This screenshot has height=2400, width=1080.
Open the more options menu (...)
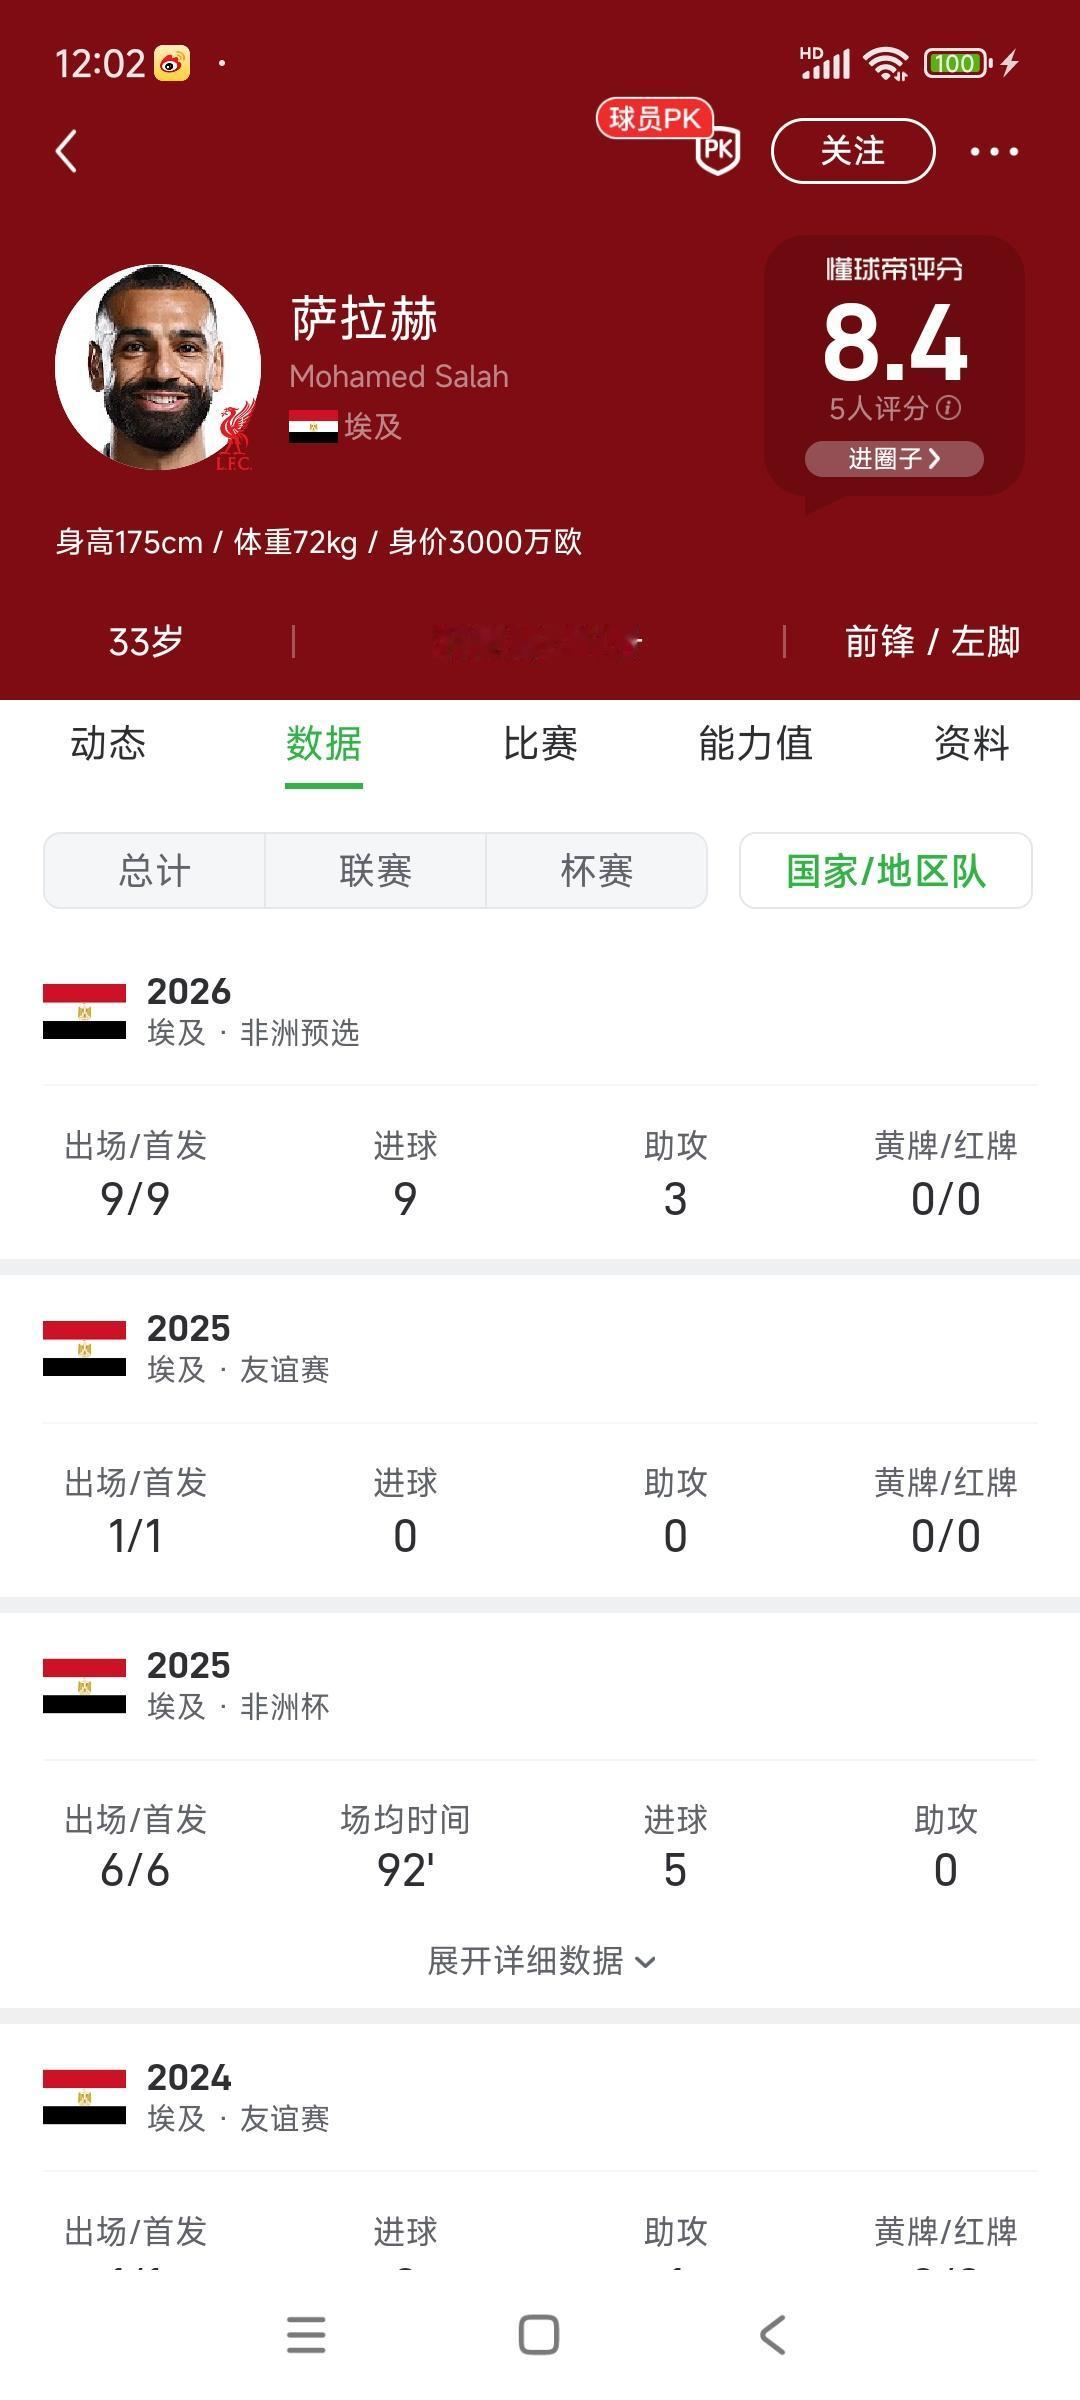pyautogui.click(x=991, y=151)
